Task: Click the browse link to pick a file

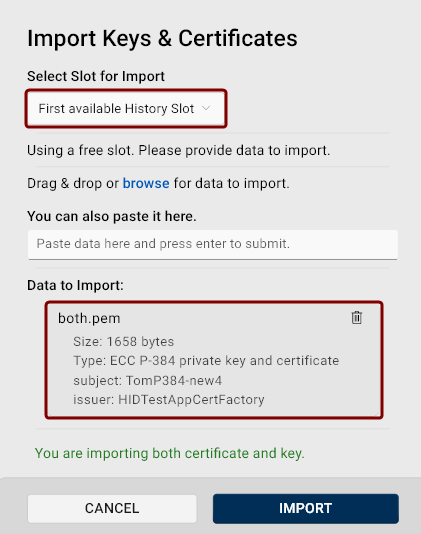Action: point(146,183)
